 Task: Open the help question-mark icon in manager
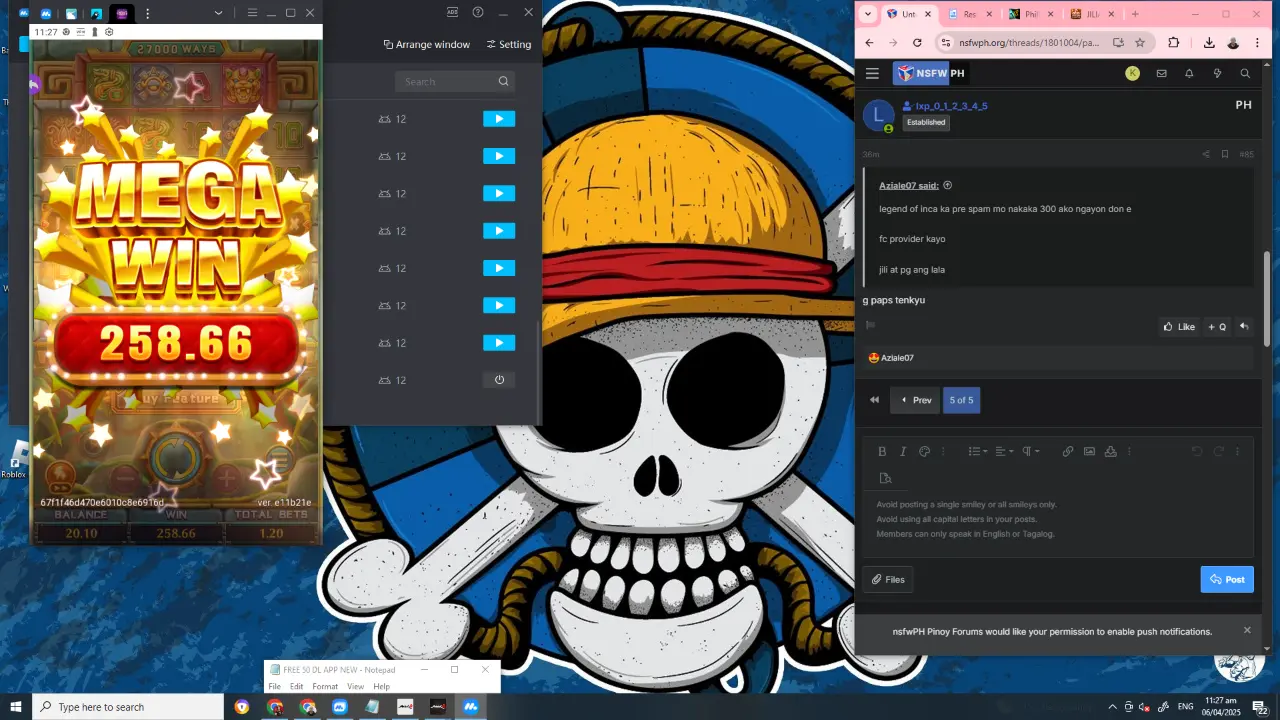point(478,13)
